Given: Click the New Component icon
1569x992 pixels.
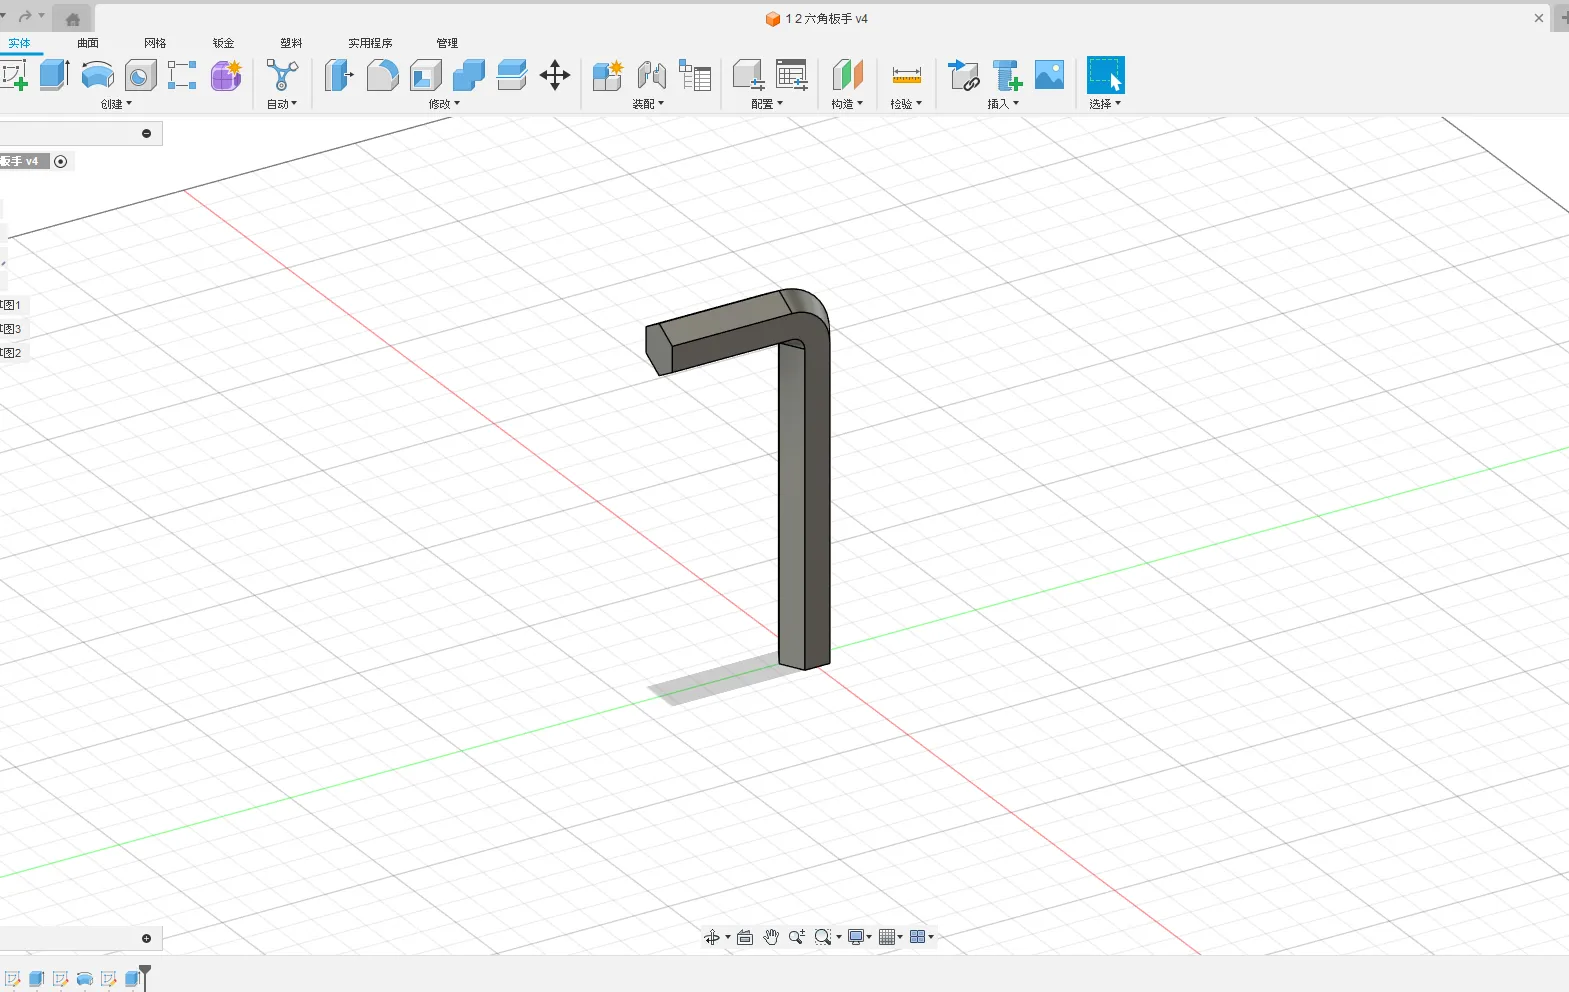Looking at the screenshot, I should click(x=608, y=75).
